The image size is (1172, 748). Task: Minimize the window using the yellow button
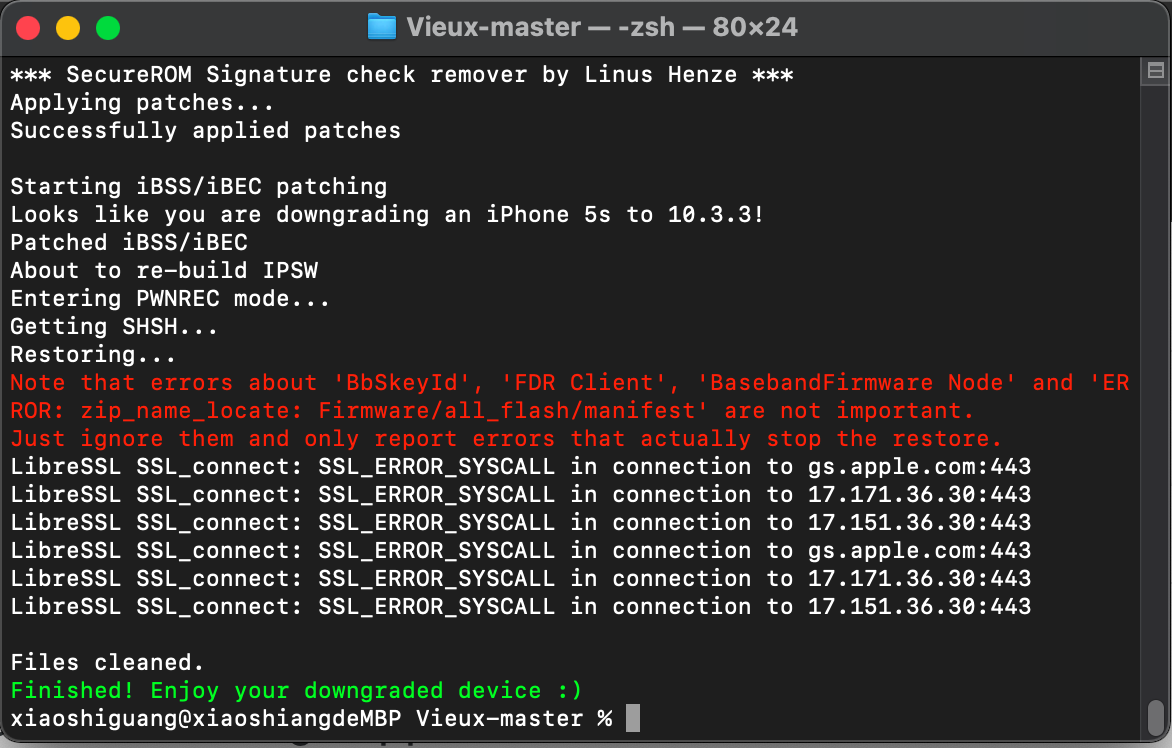coord(67,28)
